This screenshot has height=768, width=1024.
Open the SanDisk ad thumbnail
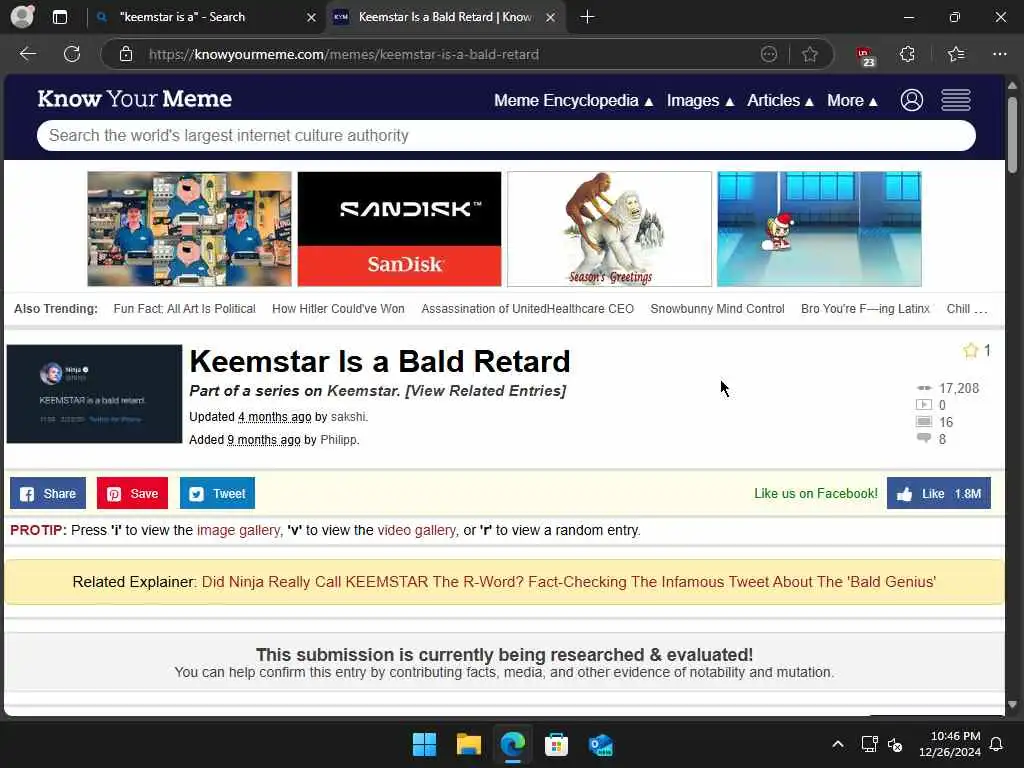(x=399, y=229)
